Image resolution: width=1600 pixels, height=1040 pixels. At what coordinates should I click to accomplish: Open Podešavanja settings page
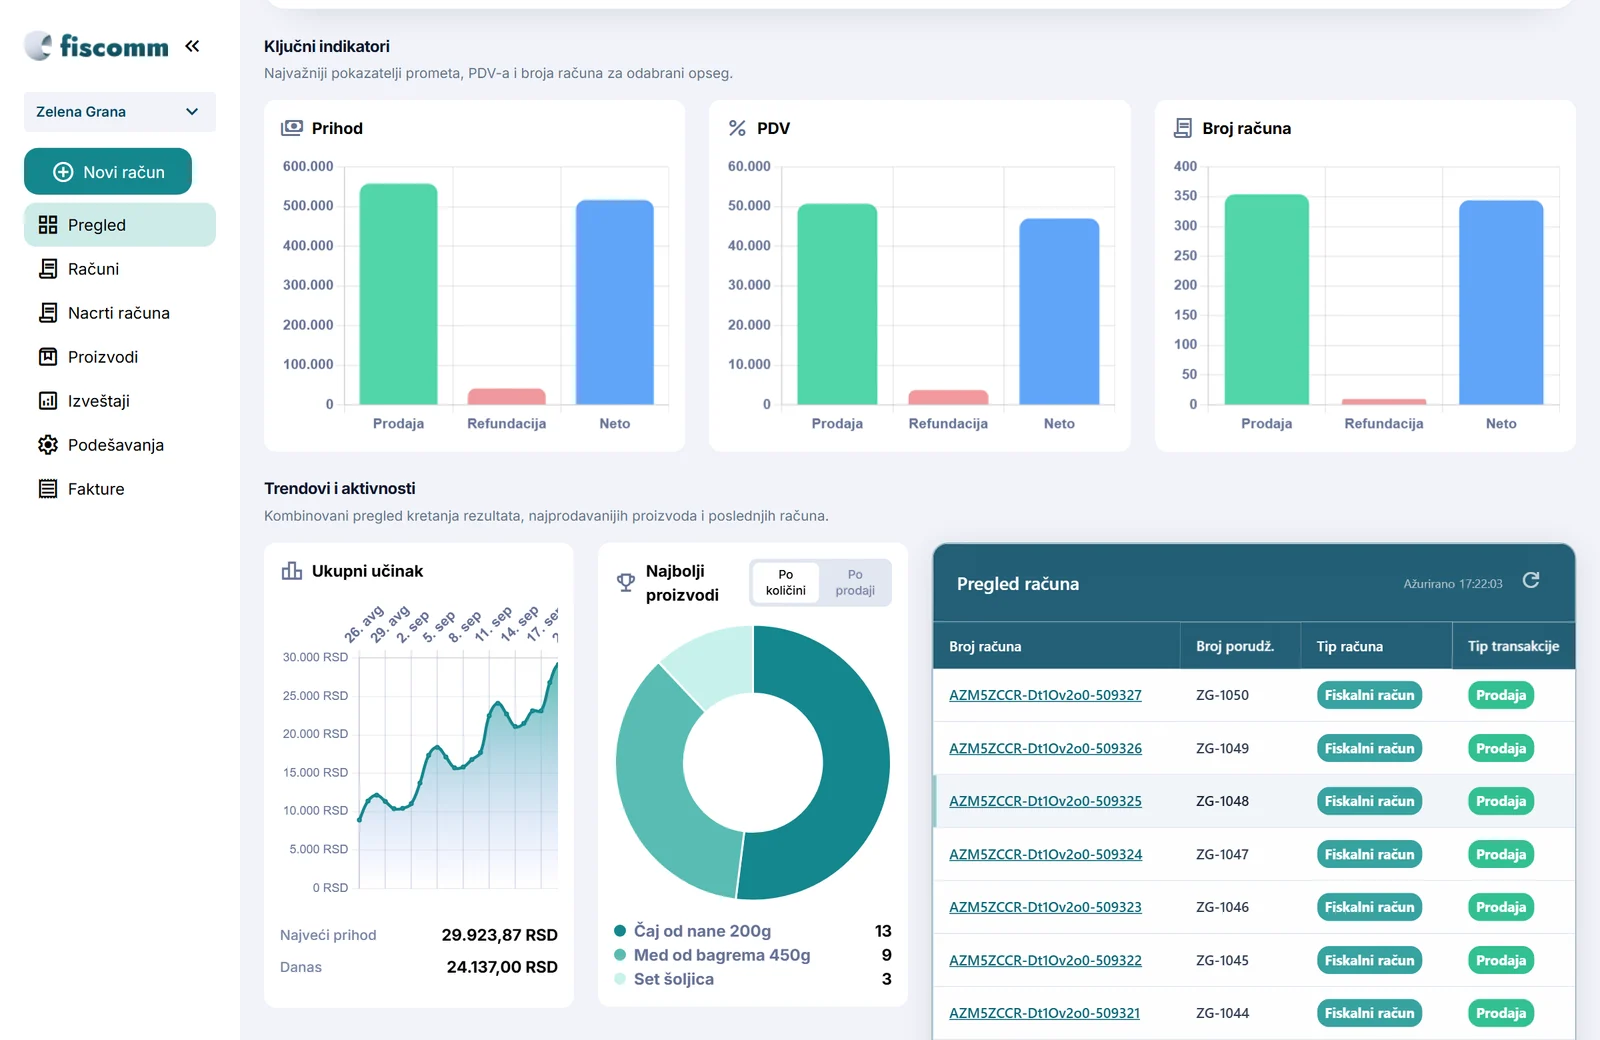[x=120, y=445]
